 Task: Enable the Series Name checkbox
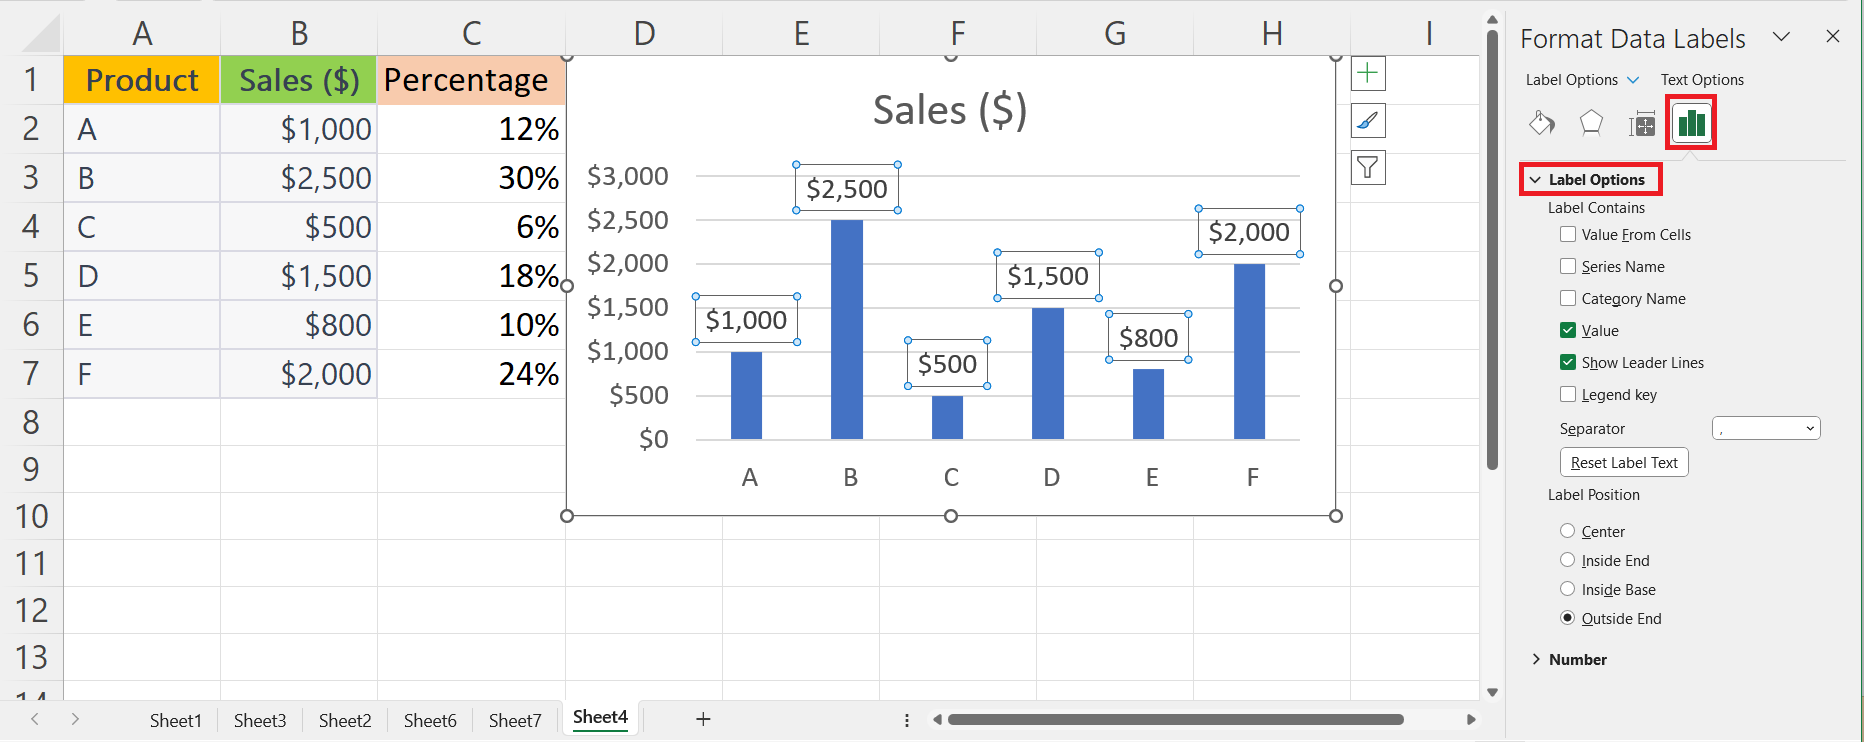point(1568,266)
